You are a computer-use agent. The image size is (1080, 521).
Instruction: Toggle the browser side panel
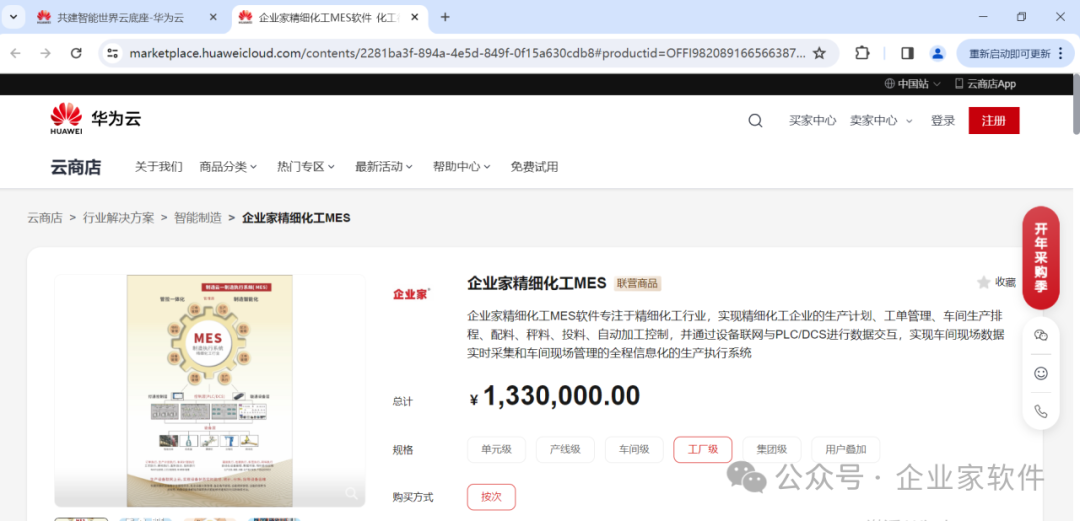[907, 53]
